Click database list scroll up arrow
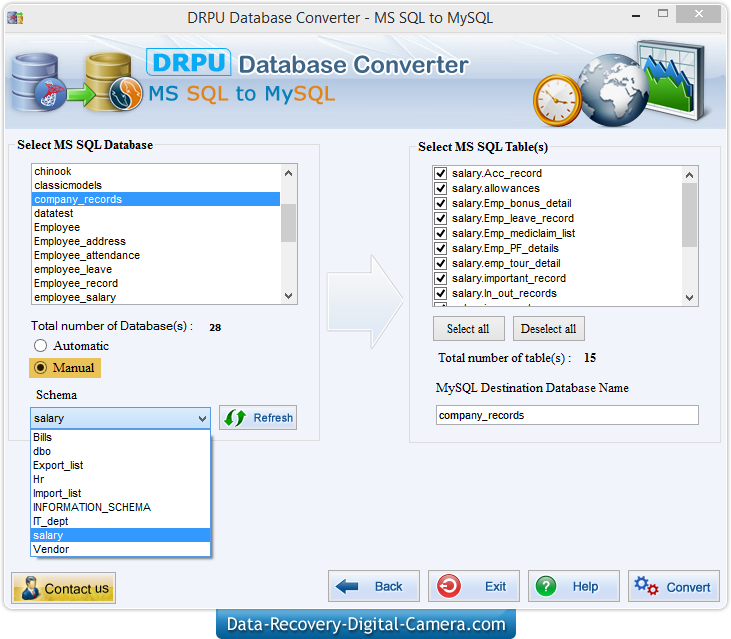Screen dimensions: 731x639 pyautogui.click(x=289, y=173)
